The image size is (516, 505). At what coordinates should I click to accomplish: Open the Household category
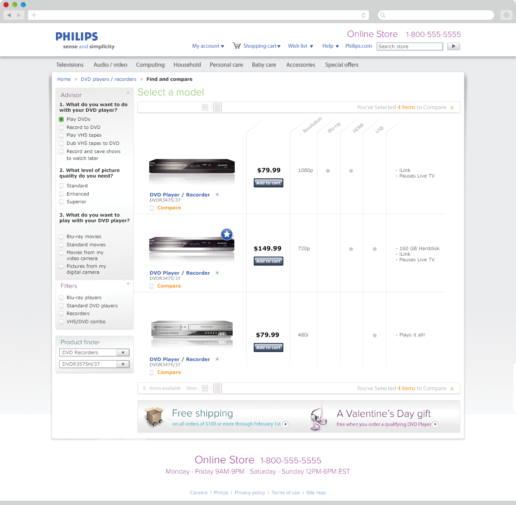click(x=187, y=65)
